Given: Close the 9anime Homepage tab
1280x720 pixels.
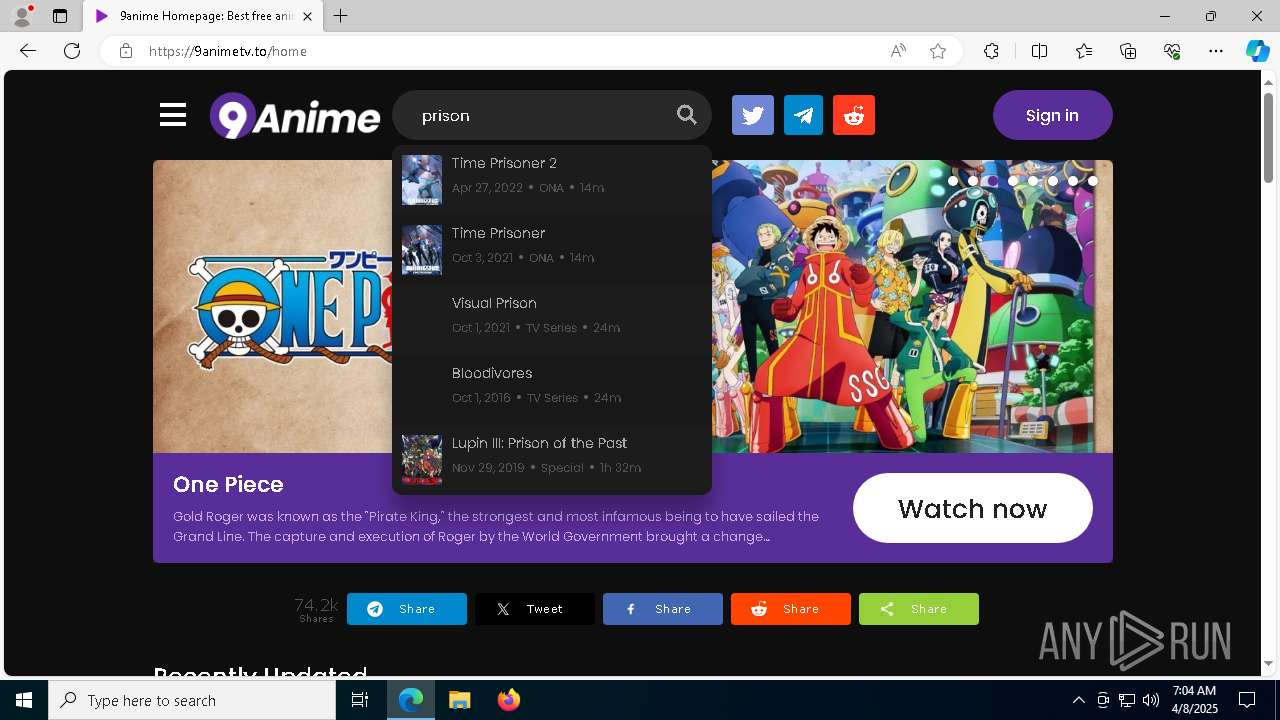Looking at the screenshot, I should pyautogui.click(x=307, y=16).
